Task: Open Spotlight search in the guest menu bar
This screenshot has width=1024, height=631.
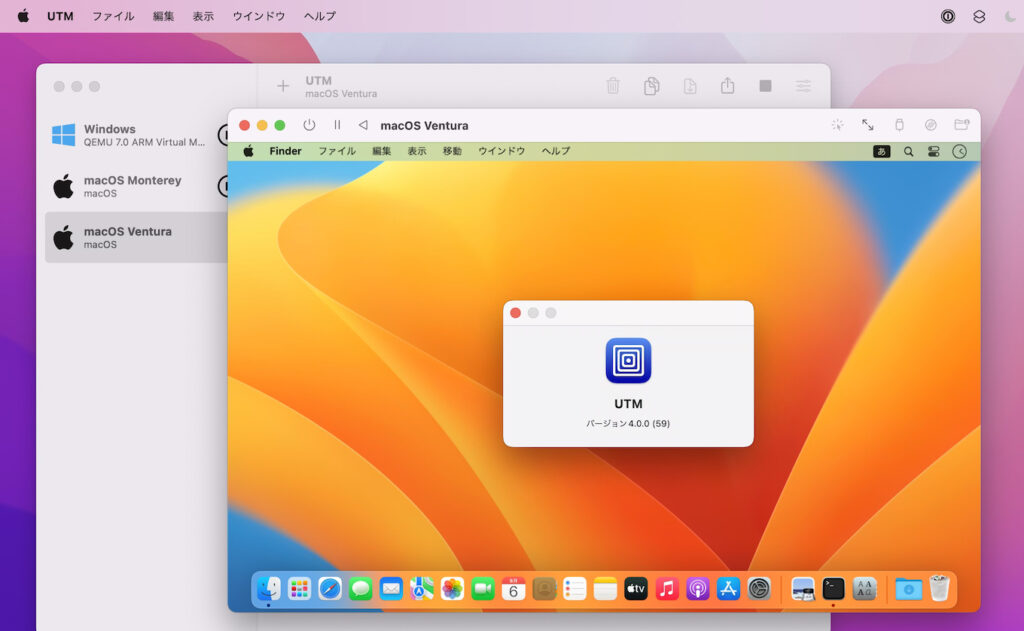Action: click(906, 151)
